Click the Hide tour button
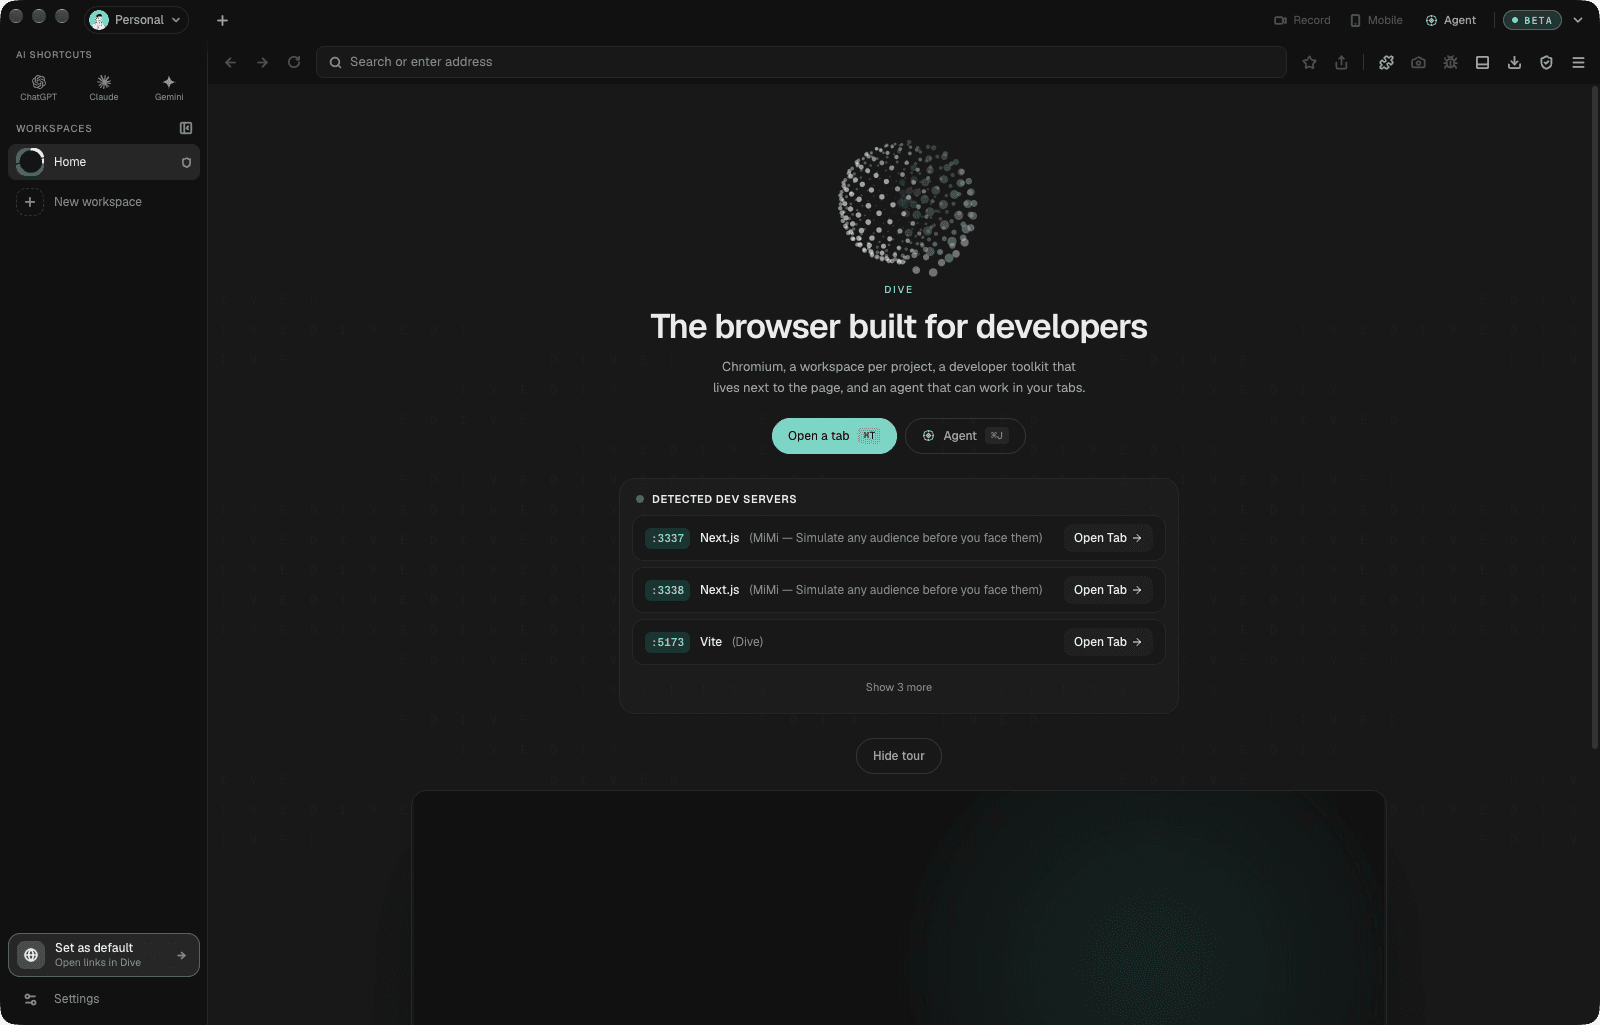The image size is (1600, 1025). click(899, 756)
